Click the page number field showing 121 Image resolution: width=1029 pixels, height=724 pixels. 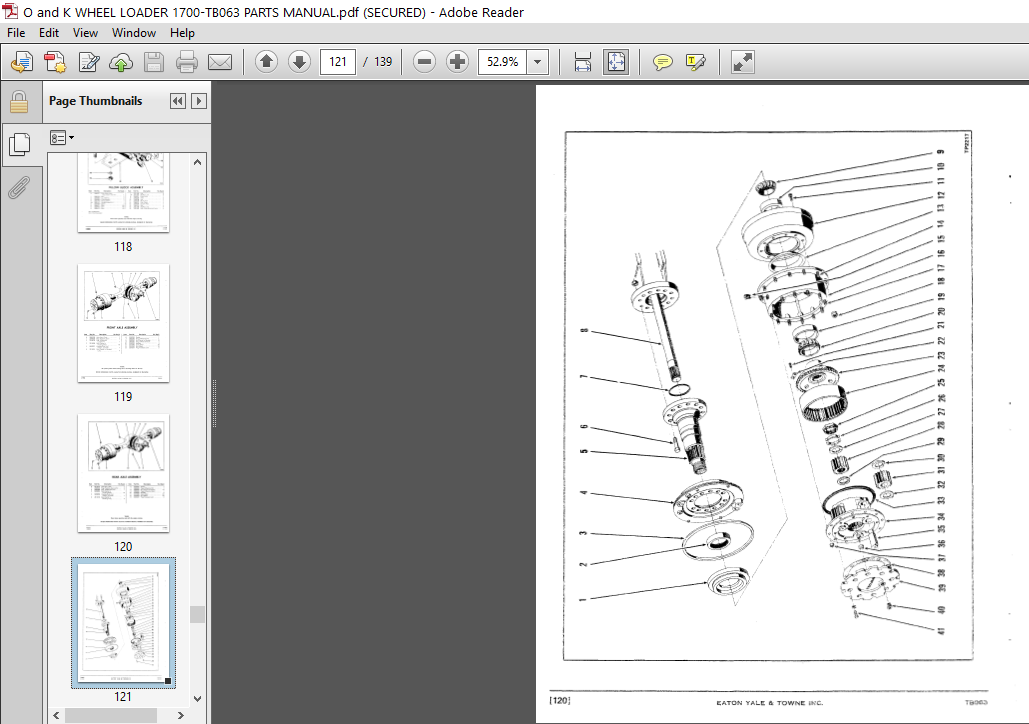click(338, 62)
